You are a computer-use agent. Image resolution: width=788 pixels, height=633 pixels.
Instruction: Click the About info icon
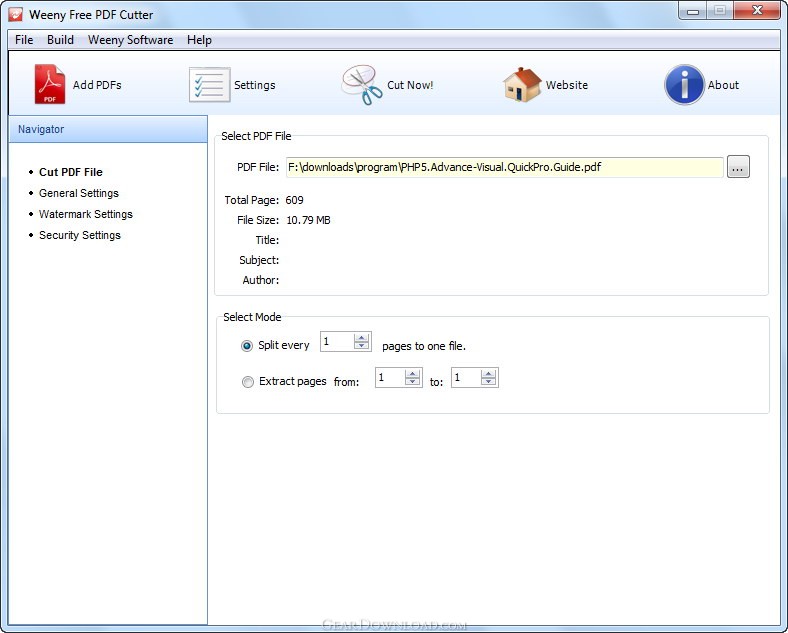pyautogui.click(x=684, y=84)
